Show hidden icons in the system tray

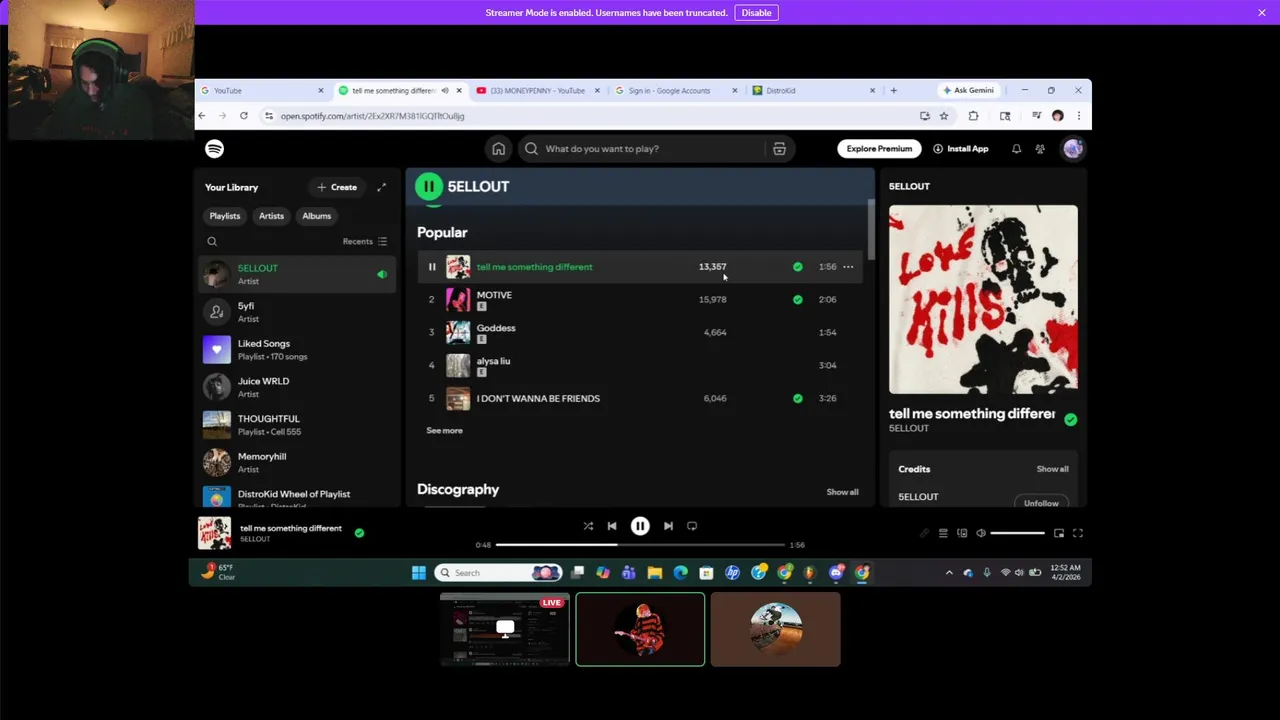(x=949, y=573)
